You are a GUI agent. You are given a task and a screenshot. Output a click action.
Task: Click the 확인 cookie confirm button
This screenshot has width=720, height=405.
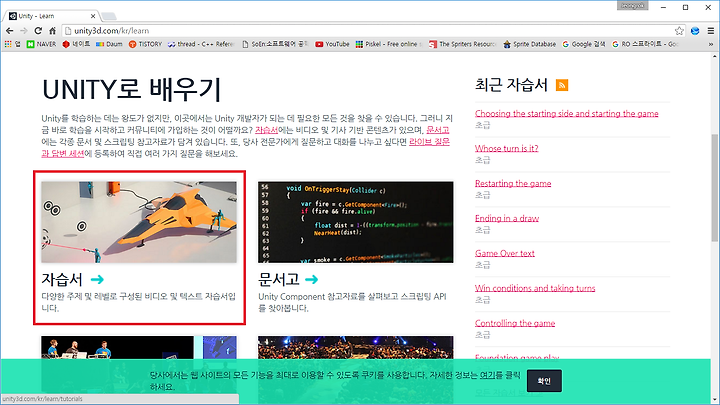click(544, 381)
